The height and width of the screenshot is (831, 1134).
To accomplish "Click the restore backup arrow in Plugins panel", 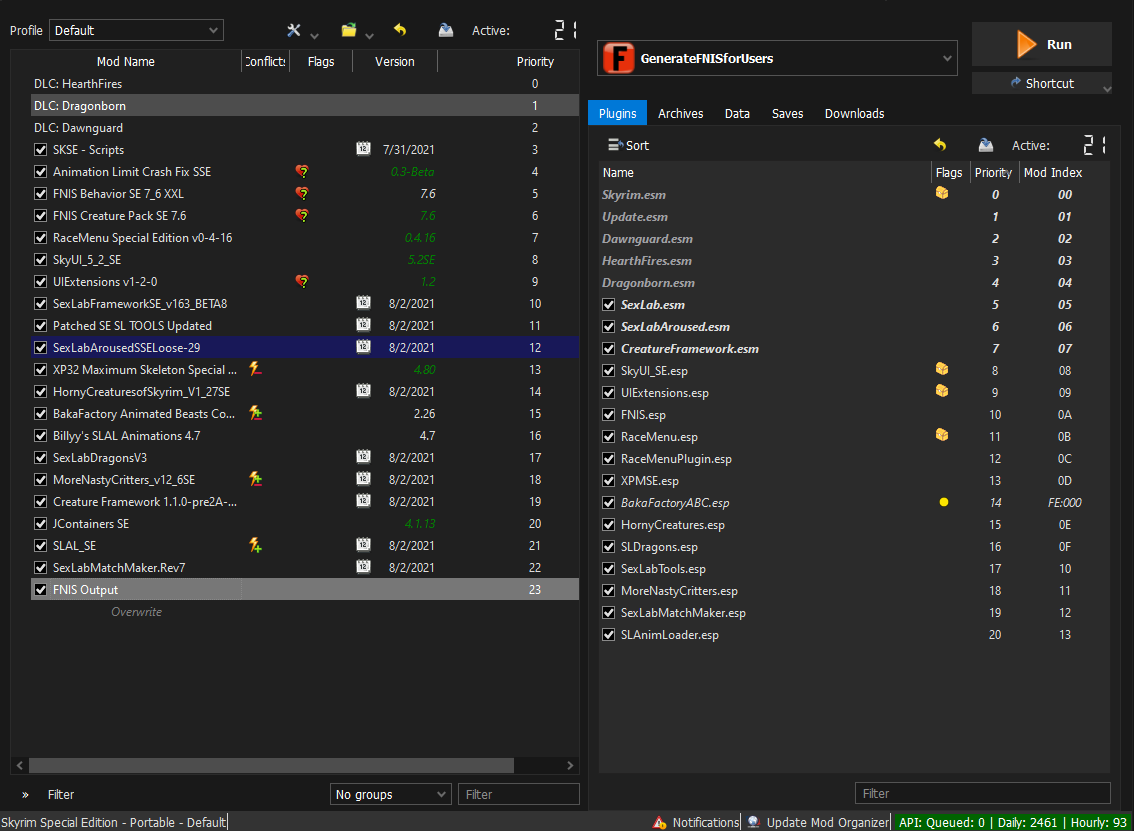I will 940,145.
